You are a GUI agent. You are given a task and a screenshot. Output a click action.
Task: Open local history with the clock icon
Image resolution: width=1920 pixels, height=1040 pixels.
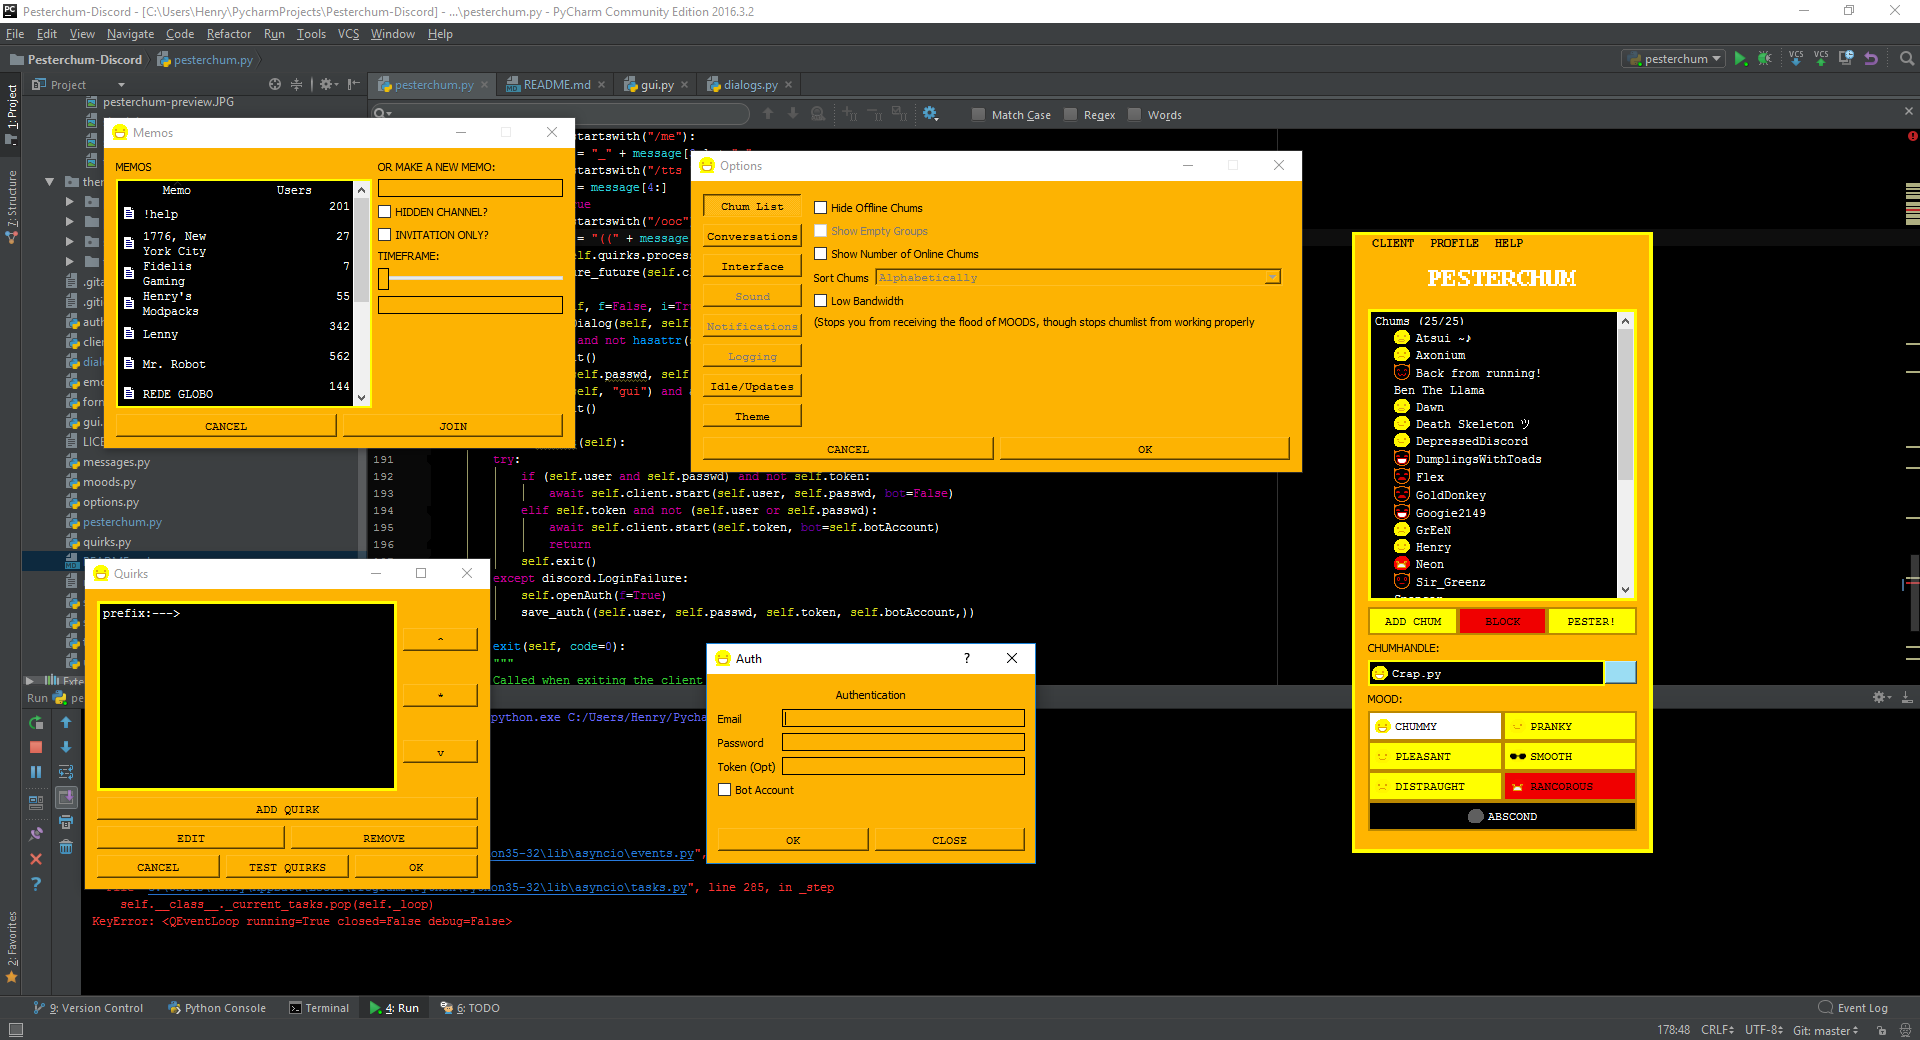point(1846,58)
